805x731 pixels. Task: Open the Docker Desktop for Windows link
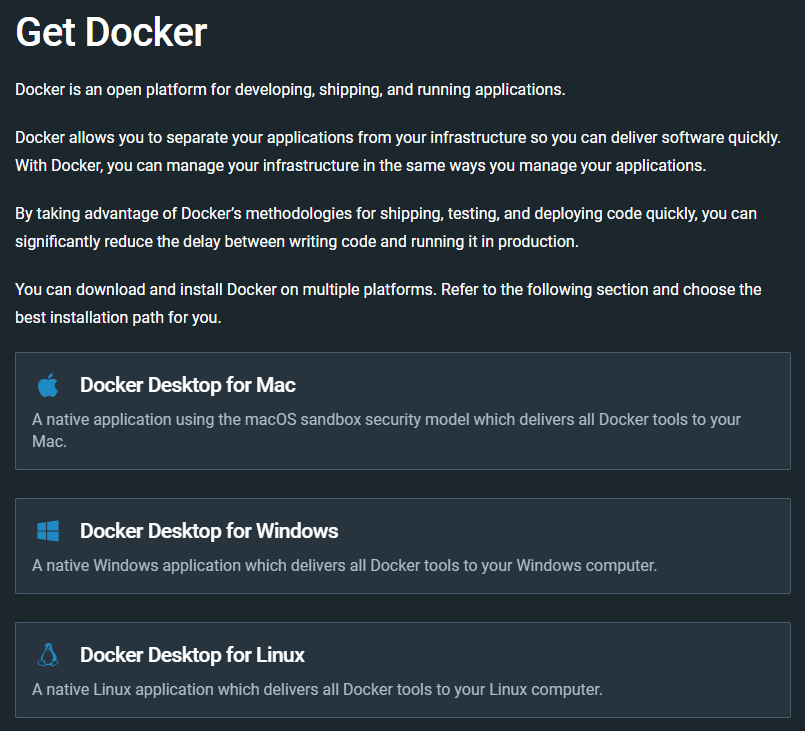click(x=209, y=531)
